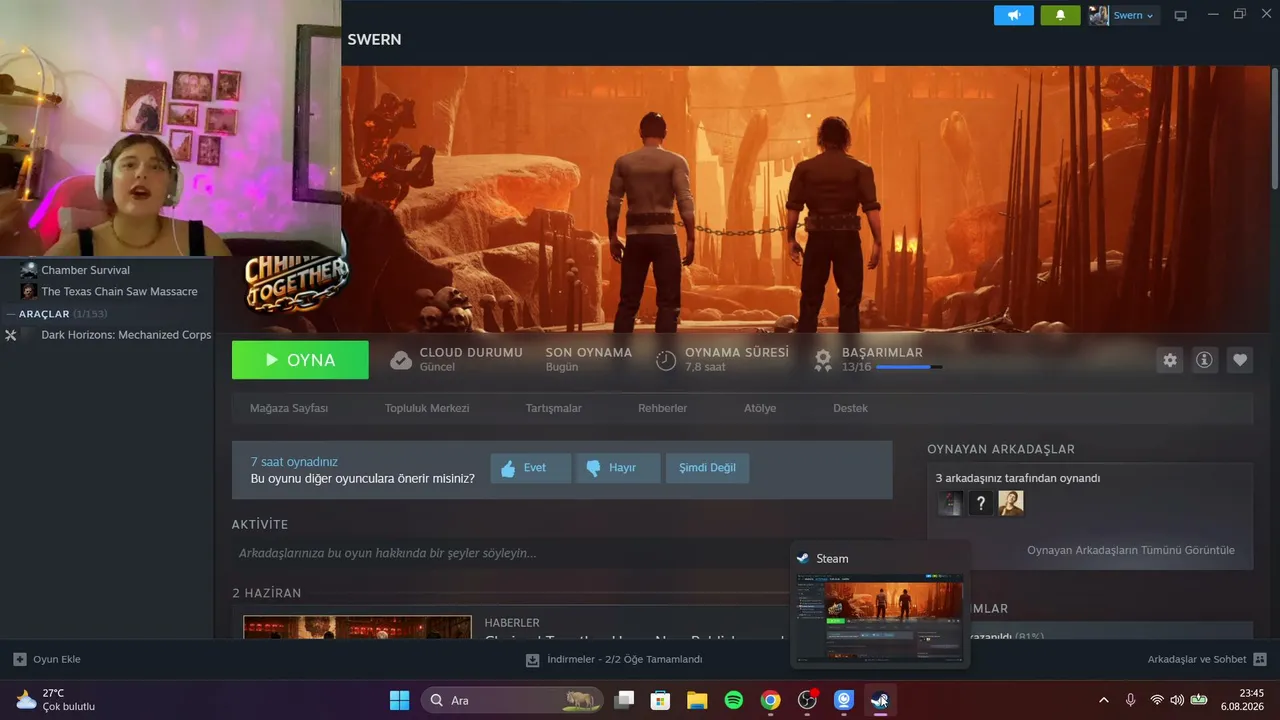This screenshot has width=1280, height=720.
Task: Open Task View on taskbar
Action: click(x=624, y=700)
